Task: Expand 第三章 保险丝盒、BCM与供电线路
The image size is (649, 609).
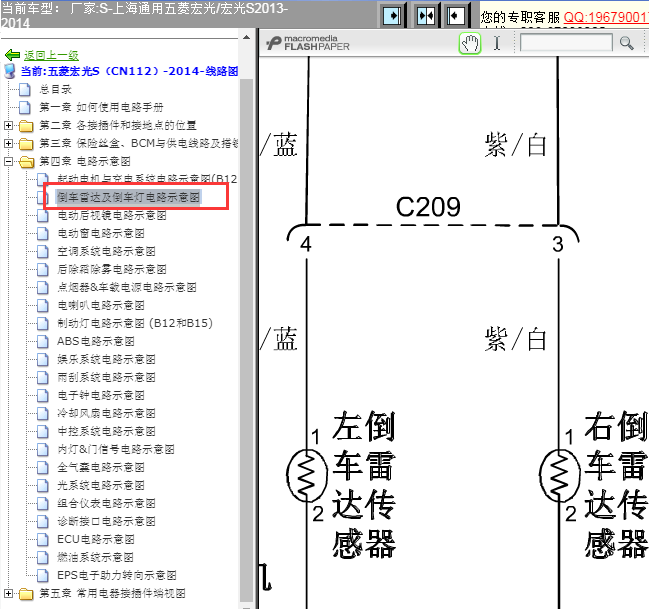Action: 8,143
